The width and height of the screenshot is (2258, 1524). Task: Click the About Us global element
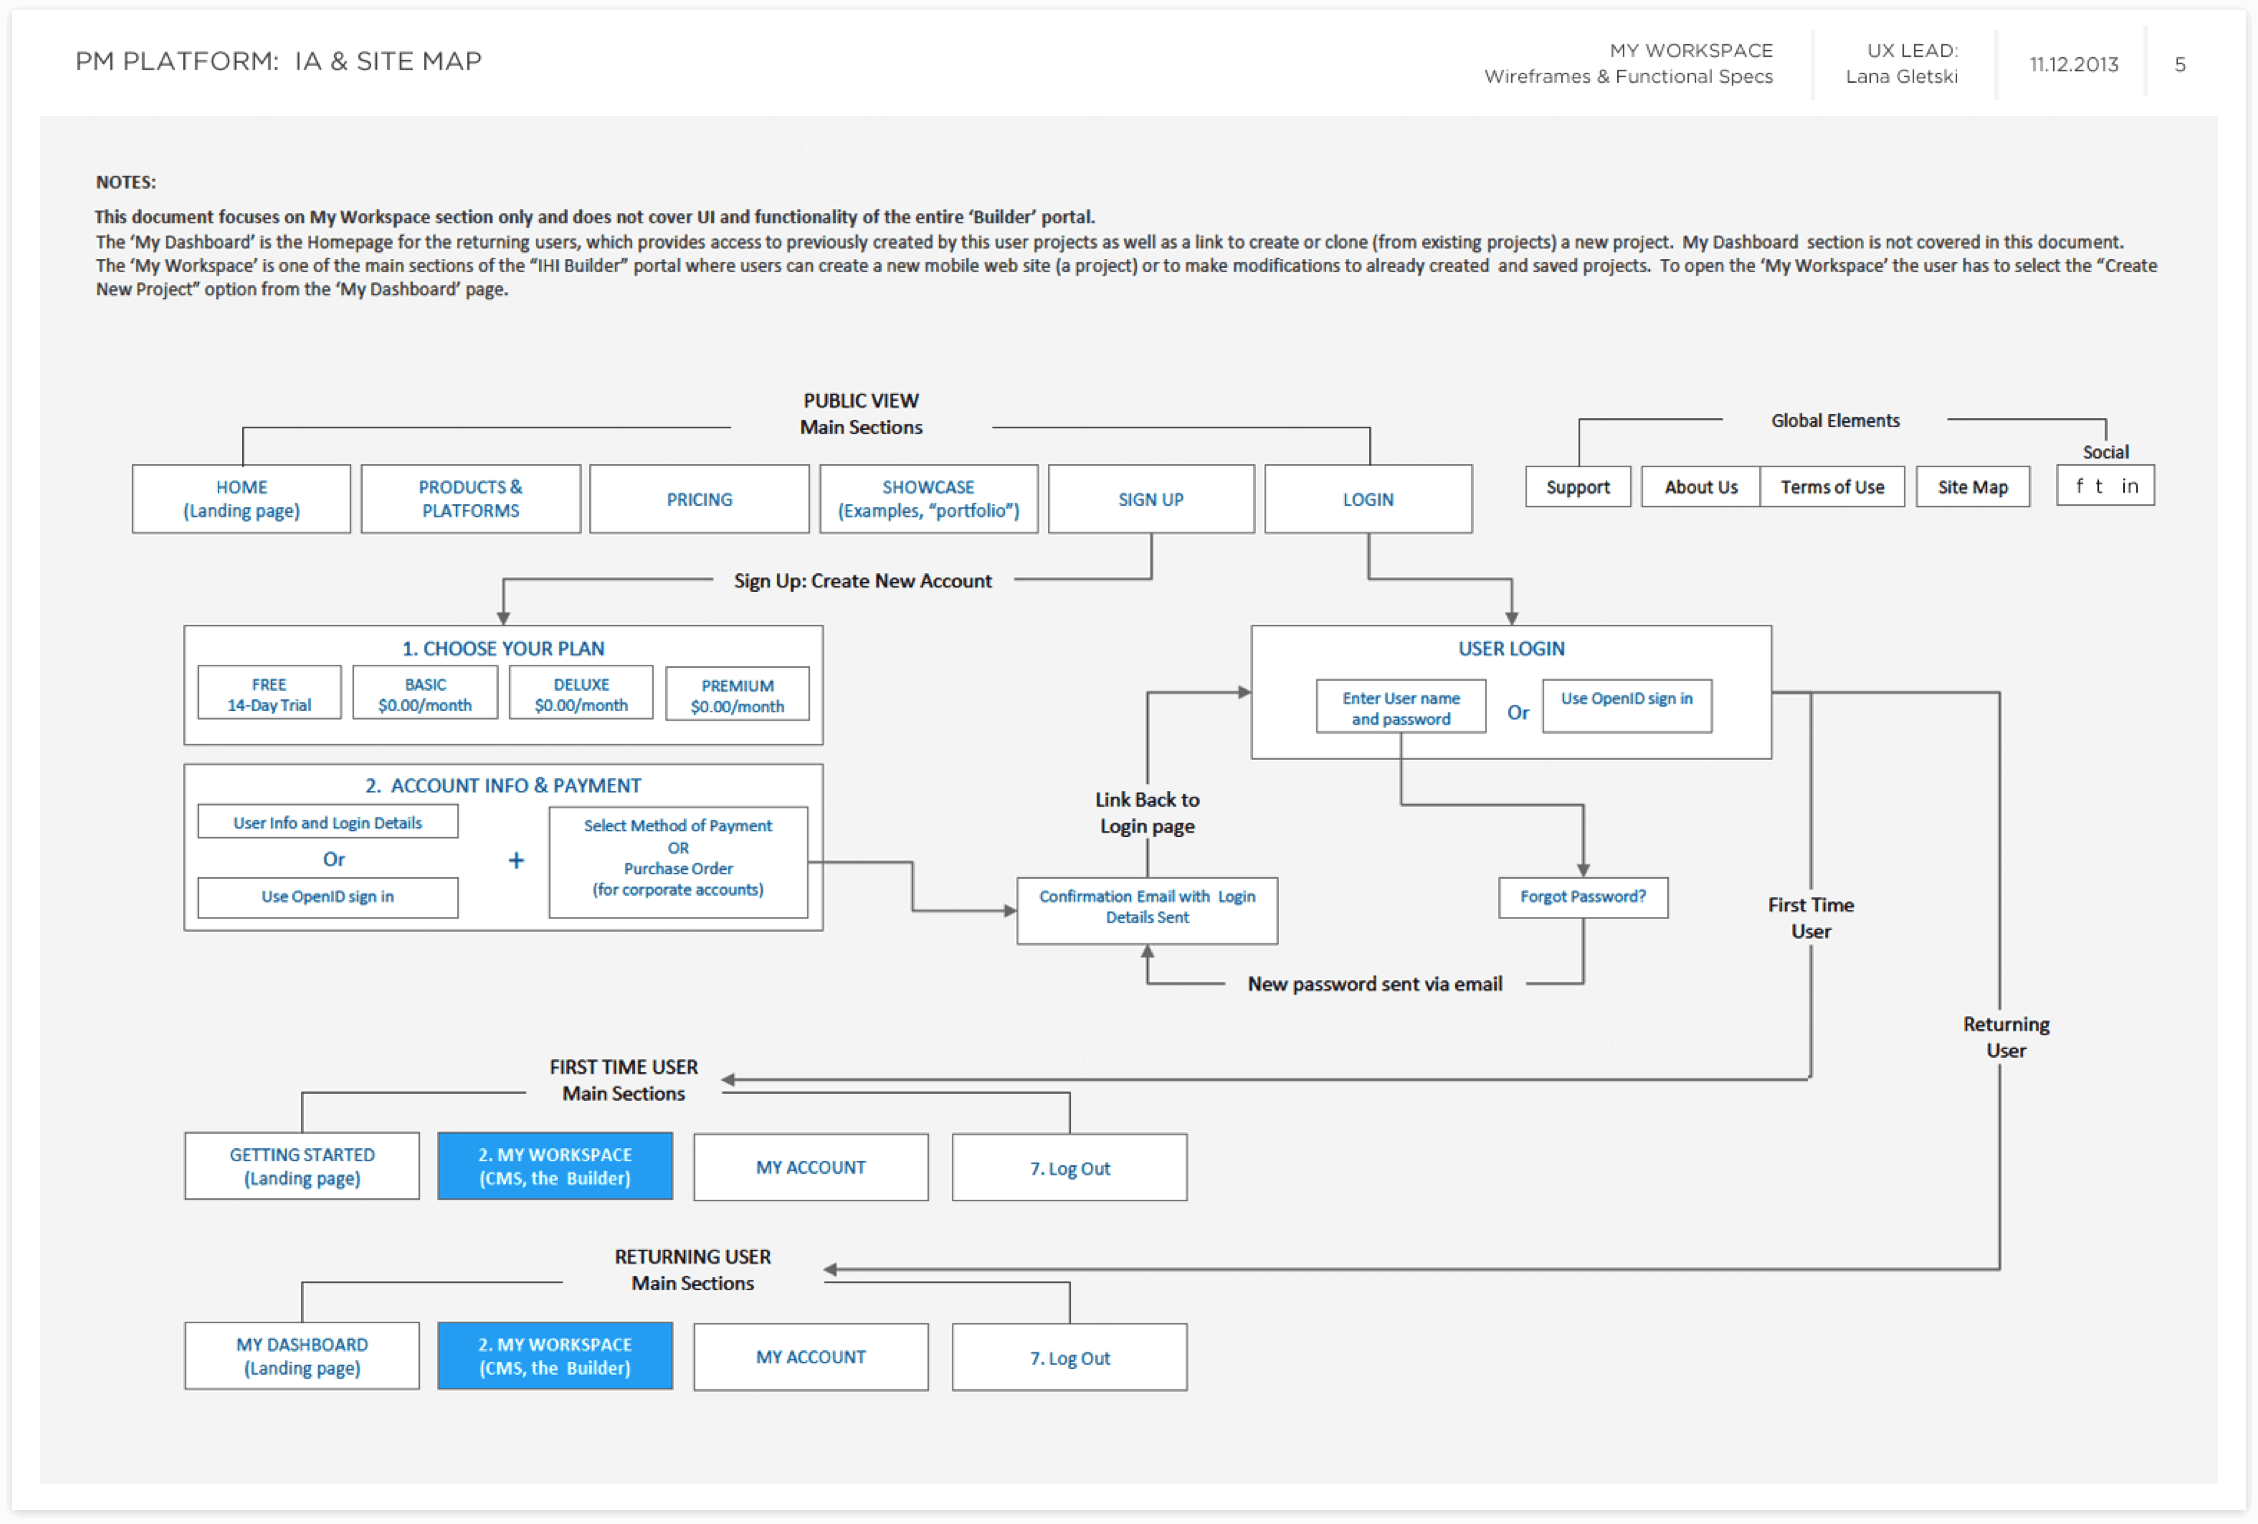1700,487
